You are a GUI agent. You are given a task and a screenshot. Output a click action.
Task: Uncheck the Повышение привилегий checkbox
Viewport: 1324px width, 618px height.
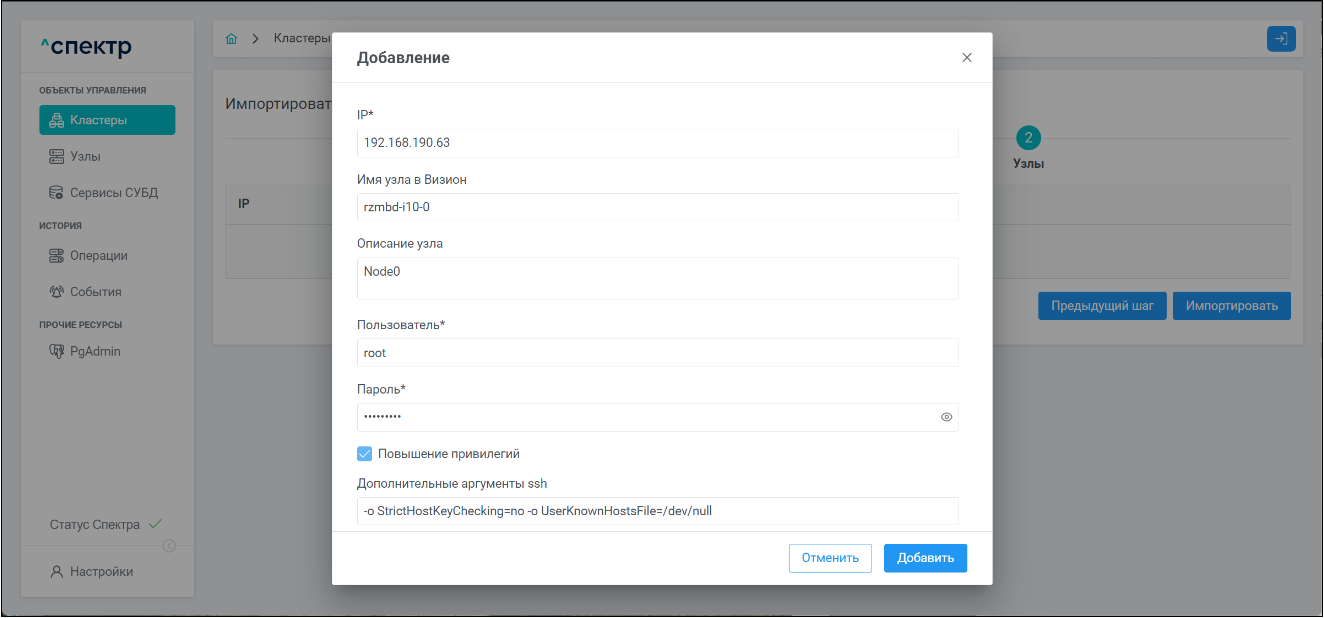pyautogui.click(x=365, y=454)
